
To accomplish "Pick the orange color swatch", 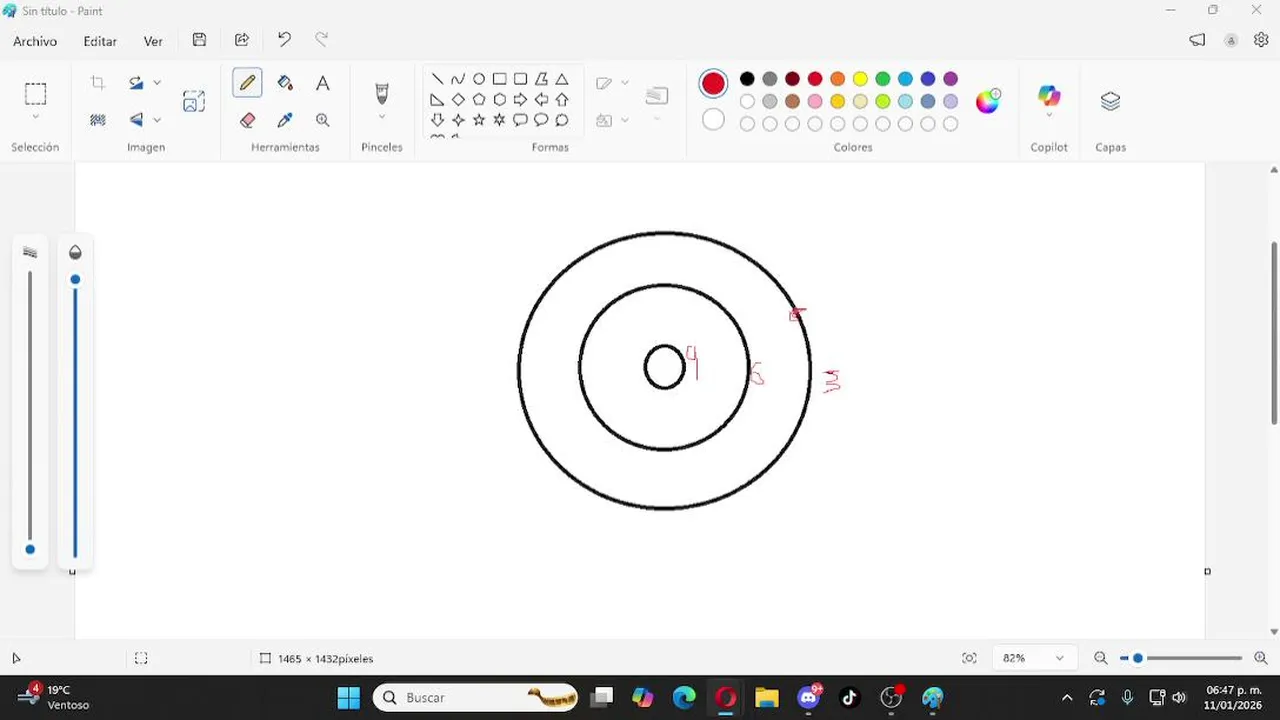I will pos(837,79).
